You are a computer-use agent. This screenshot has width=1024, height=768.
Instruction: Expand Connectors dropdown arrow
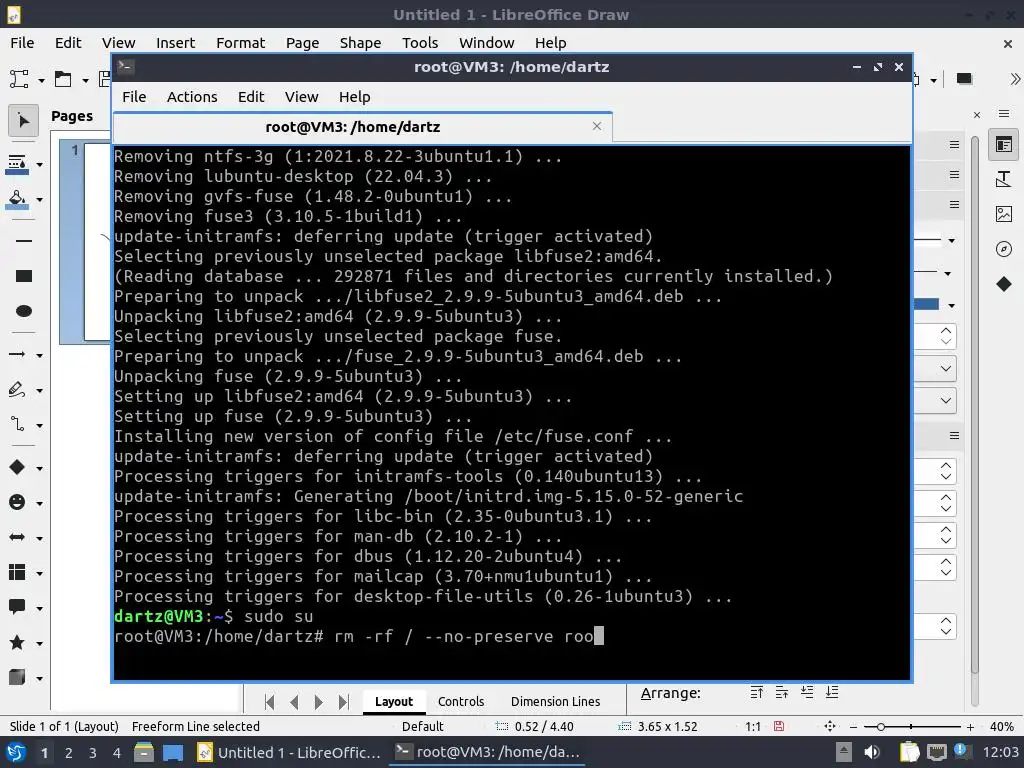(x=40, y=426)
